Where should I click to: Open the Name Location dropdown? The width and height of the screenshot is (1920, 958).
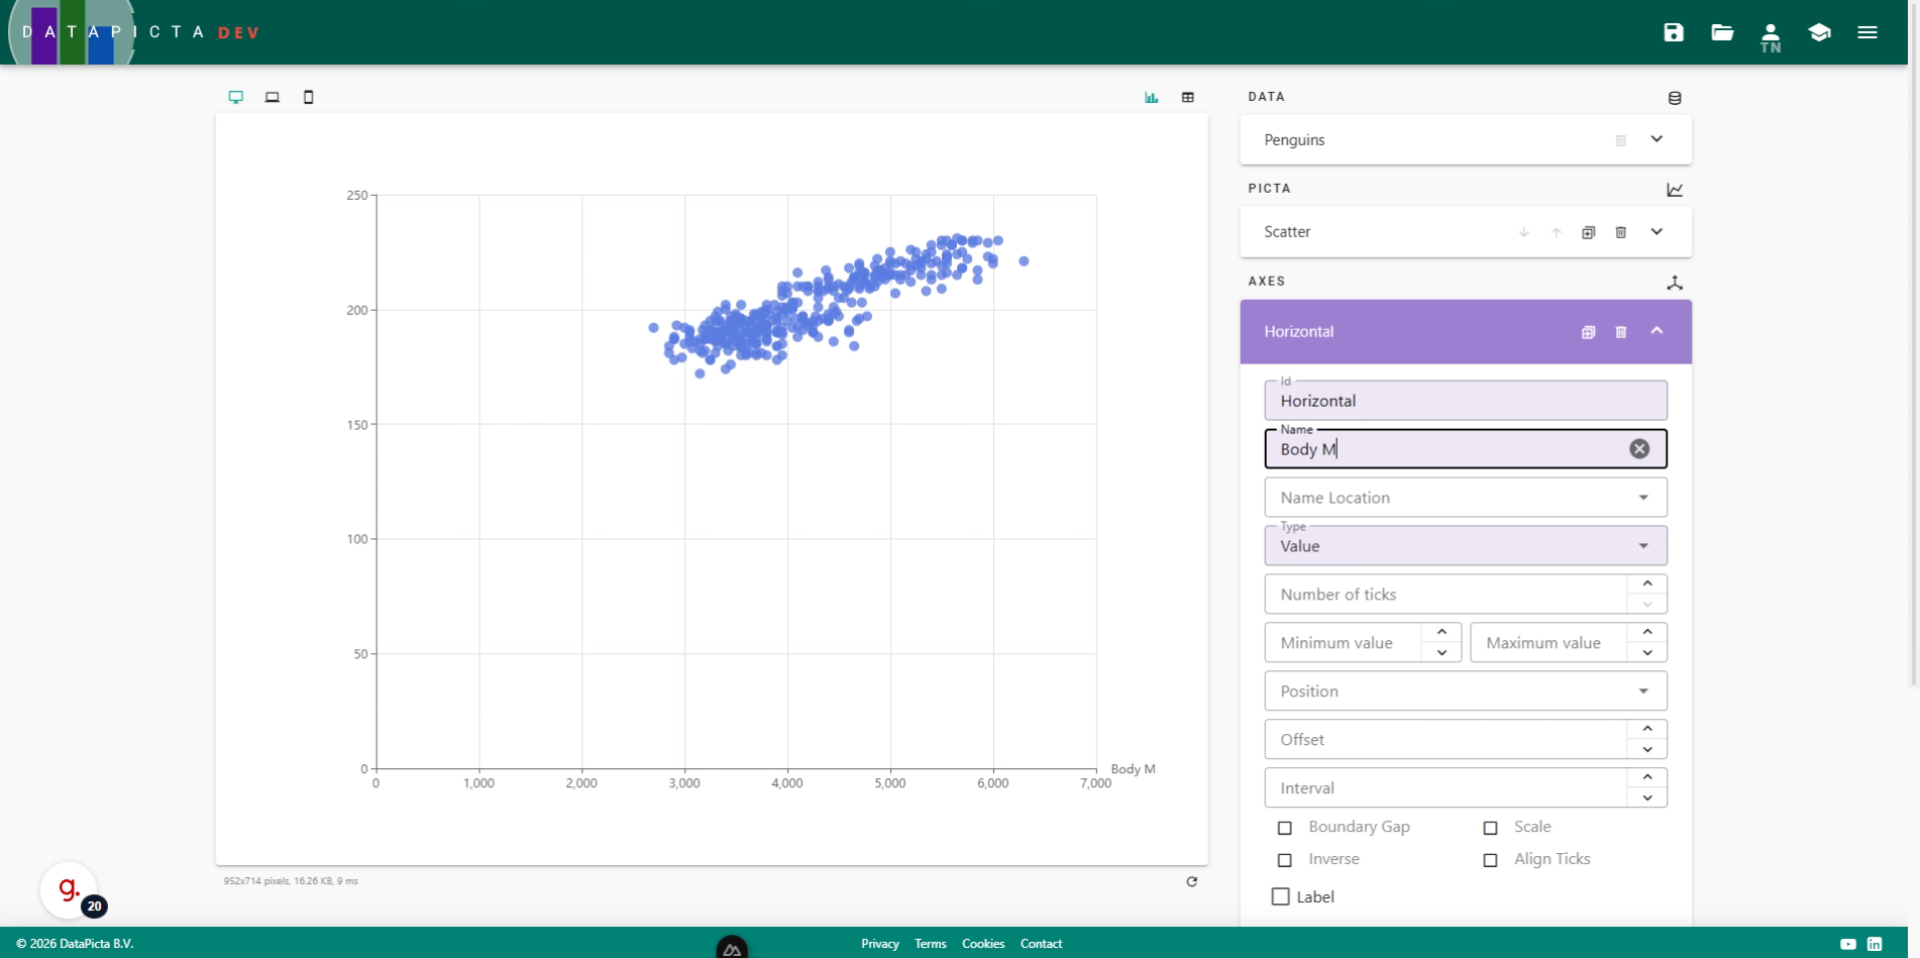1465,498
